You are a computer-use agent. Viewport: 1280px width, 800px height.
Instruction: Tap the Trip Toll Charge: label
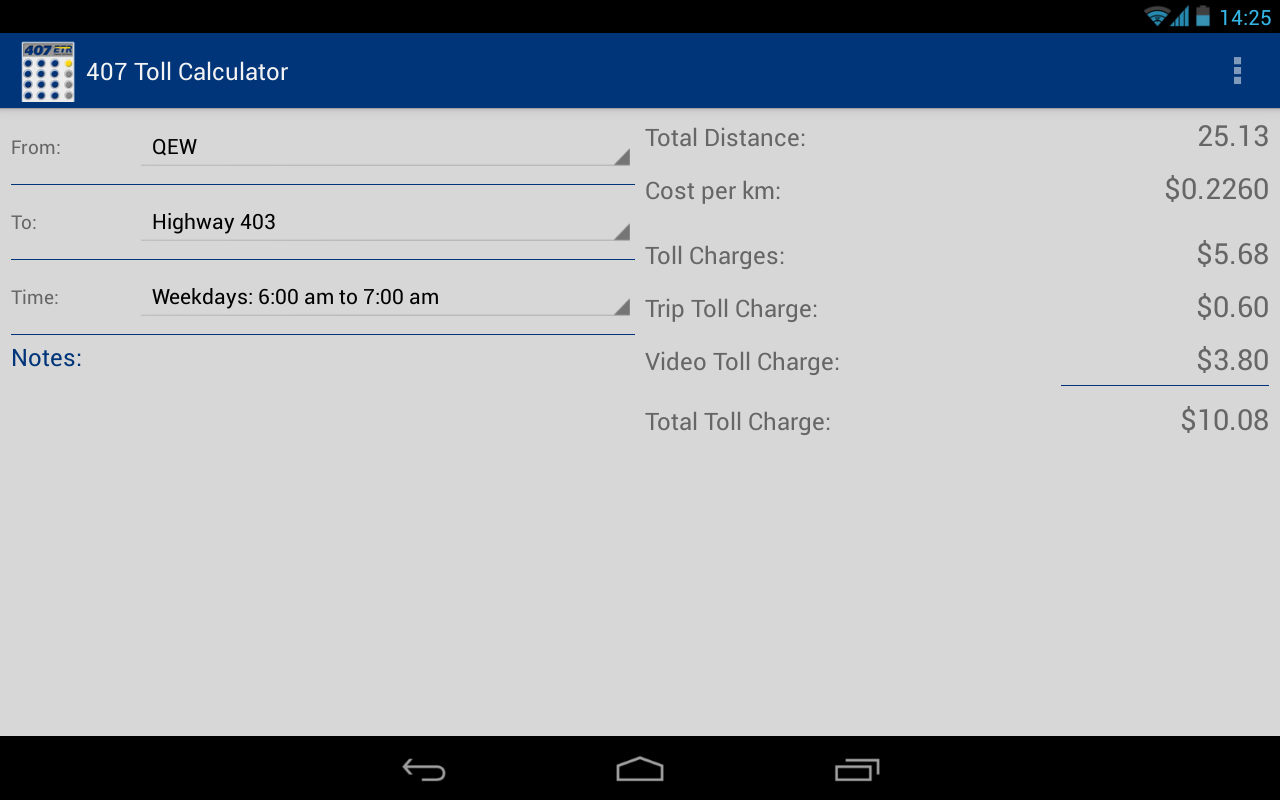pyautogui.click(x=731, y=309)
